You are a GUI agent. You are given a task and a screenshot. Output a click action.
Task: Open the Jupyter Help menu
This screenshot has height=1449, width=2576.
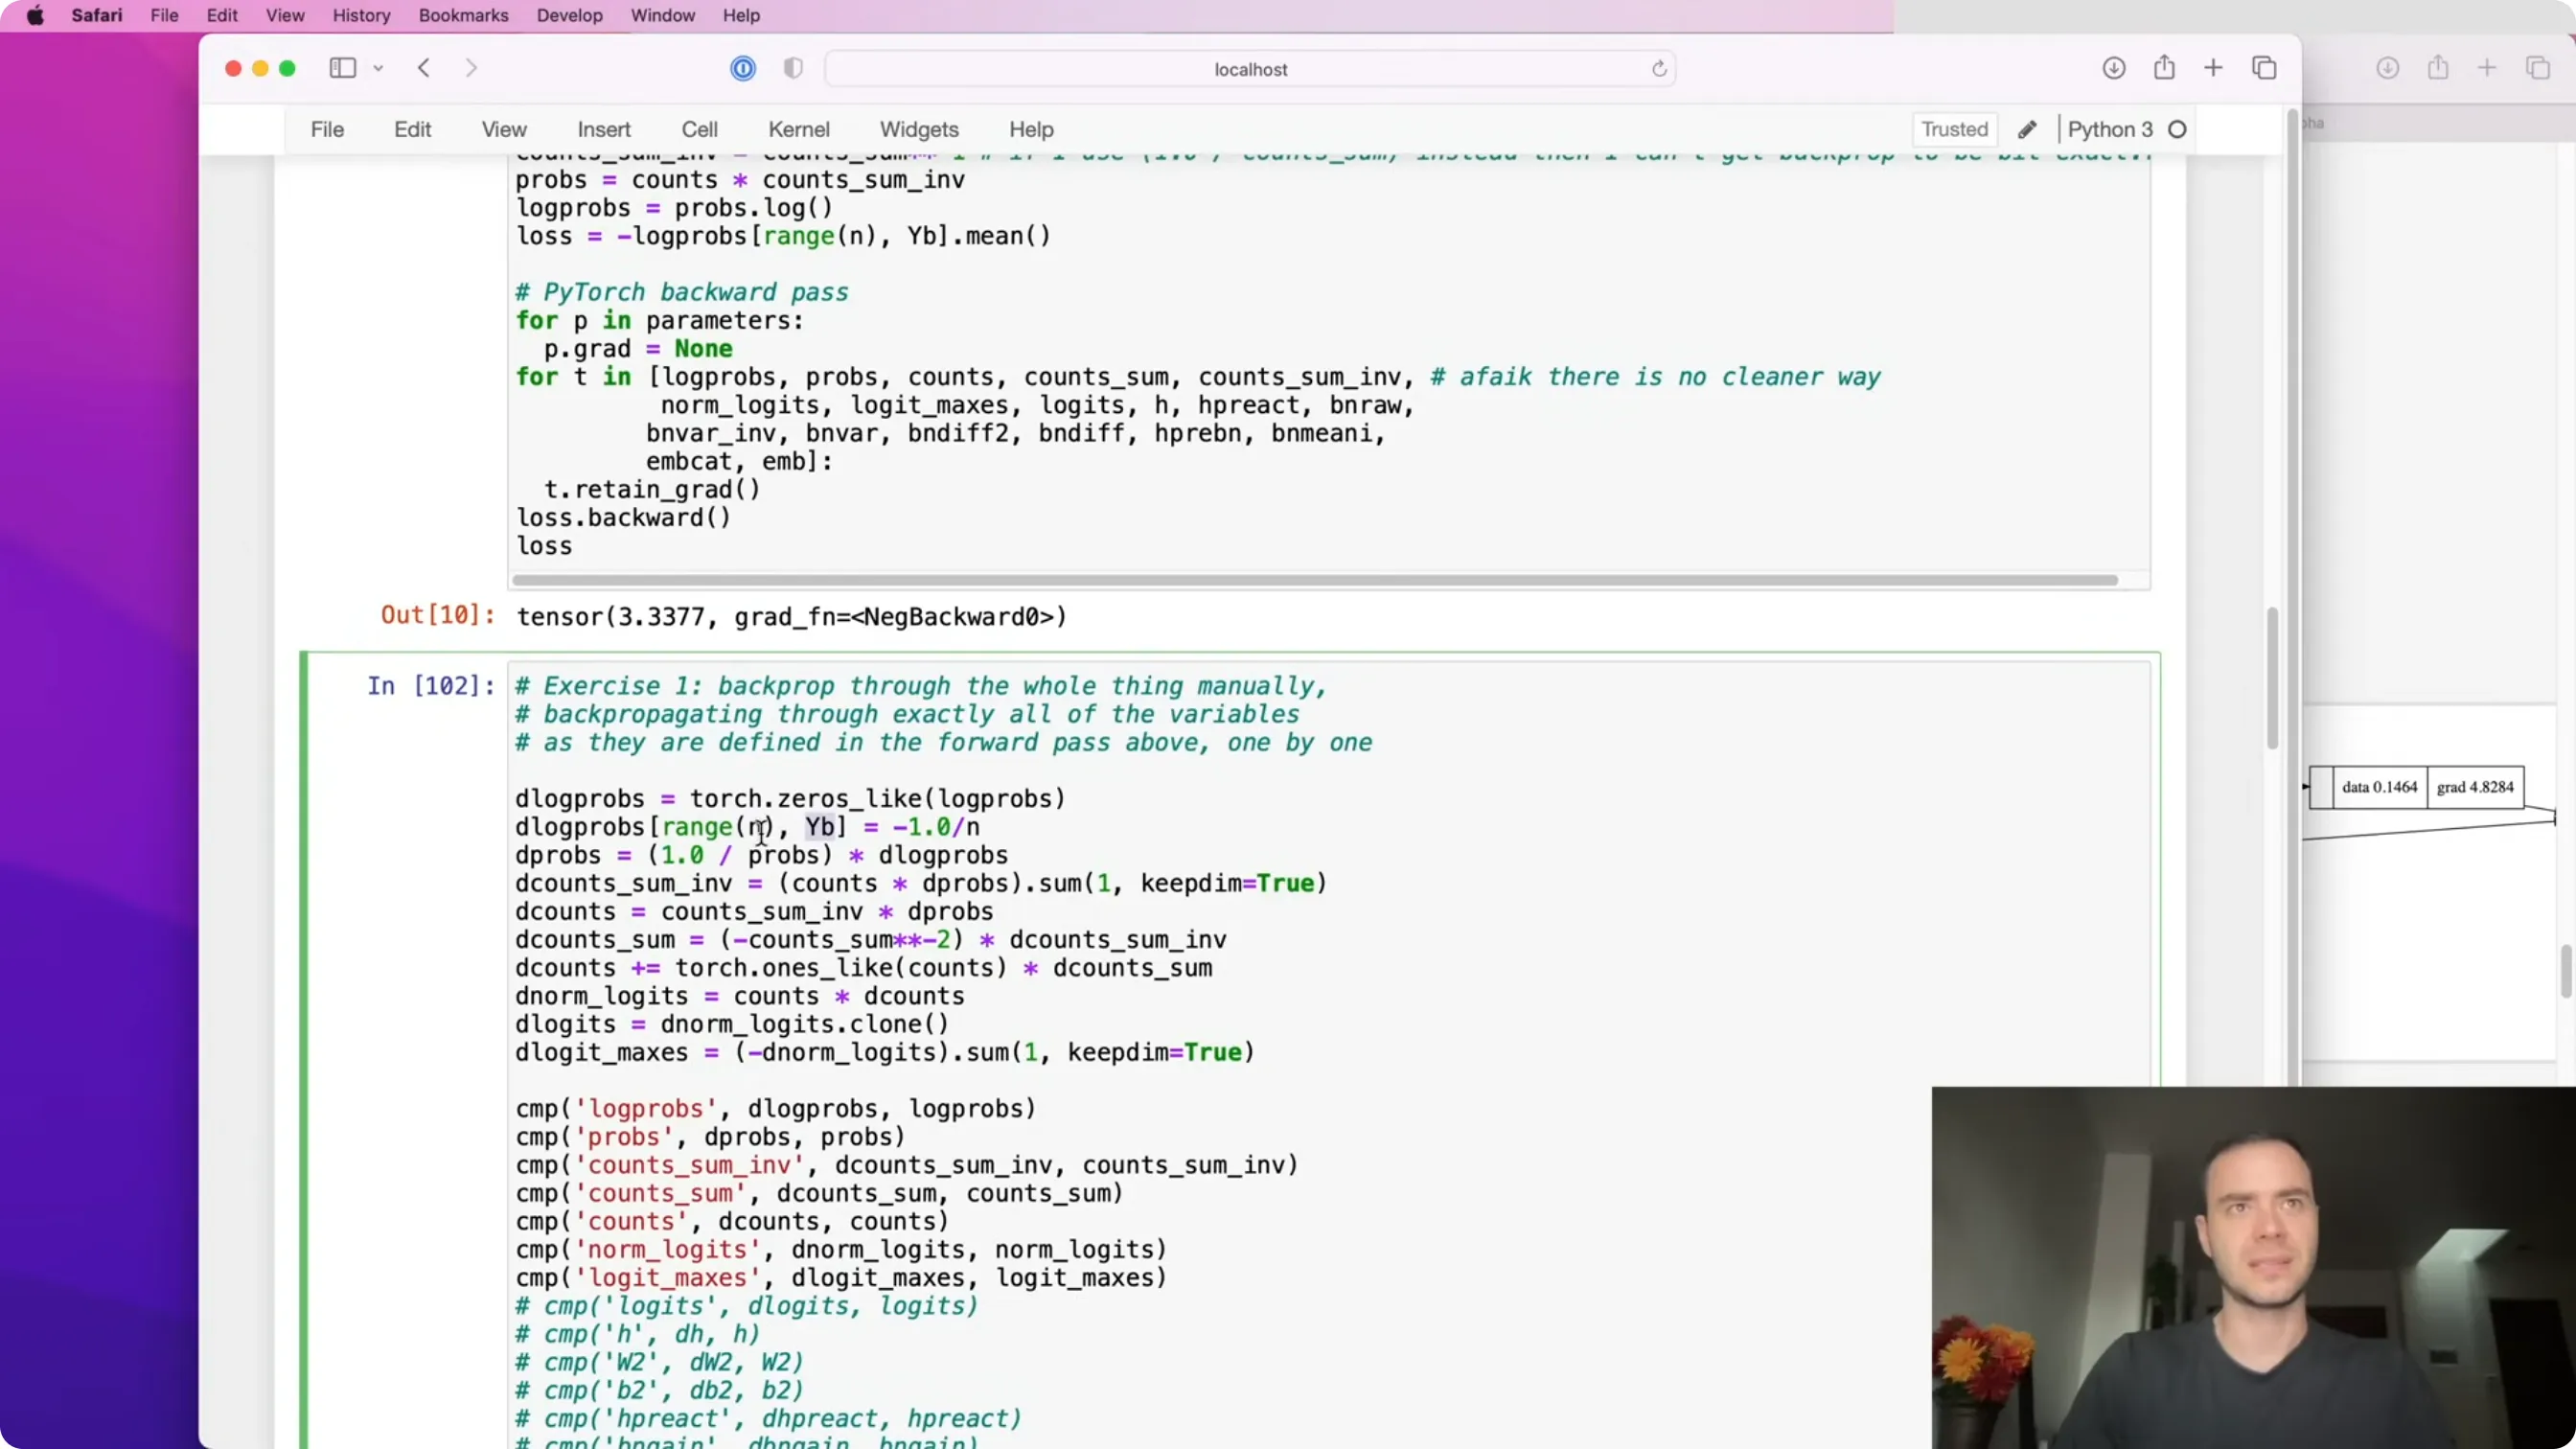tap(1031, 129)
